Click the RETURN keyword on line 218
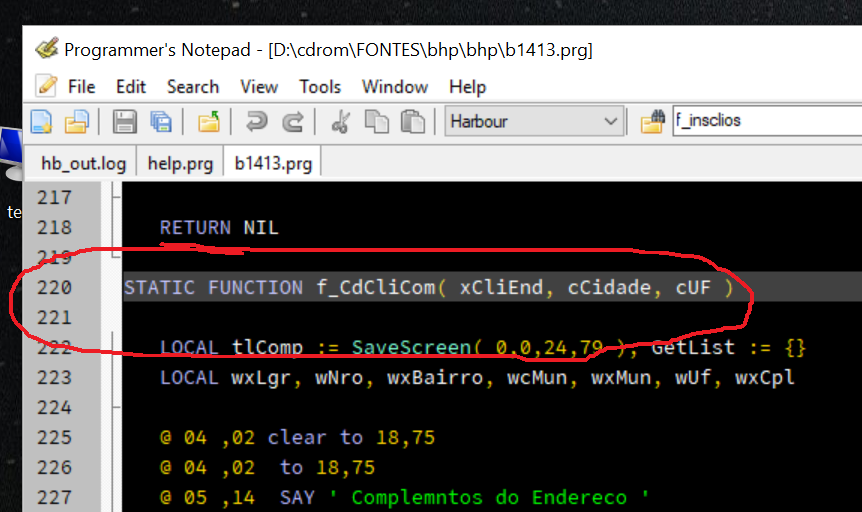 point(195,228)
